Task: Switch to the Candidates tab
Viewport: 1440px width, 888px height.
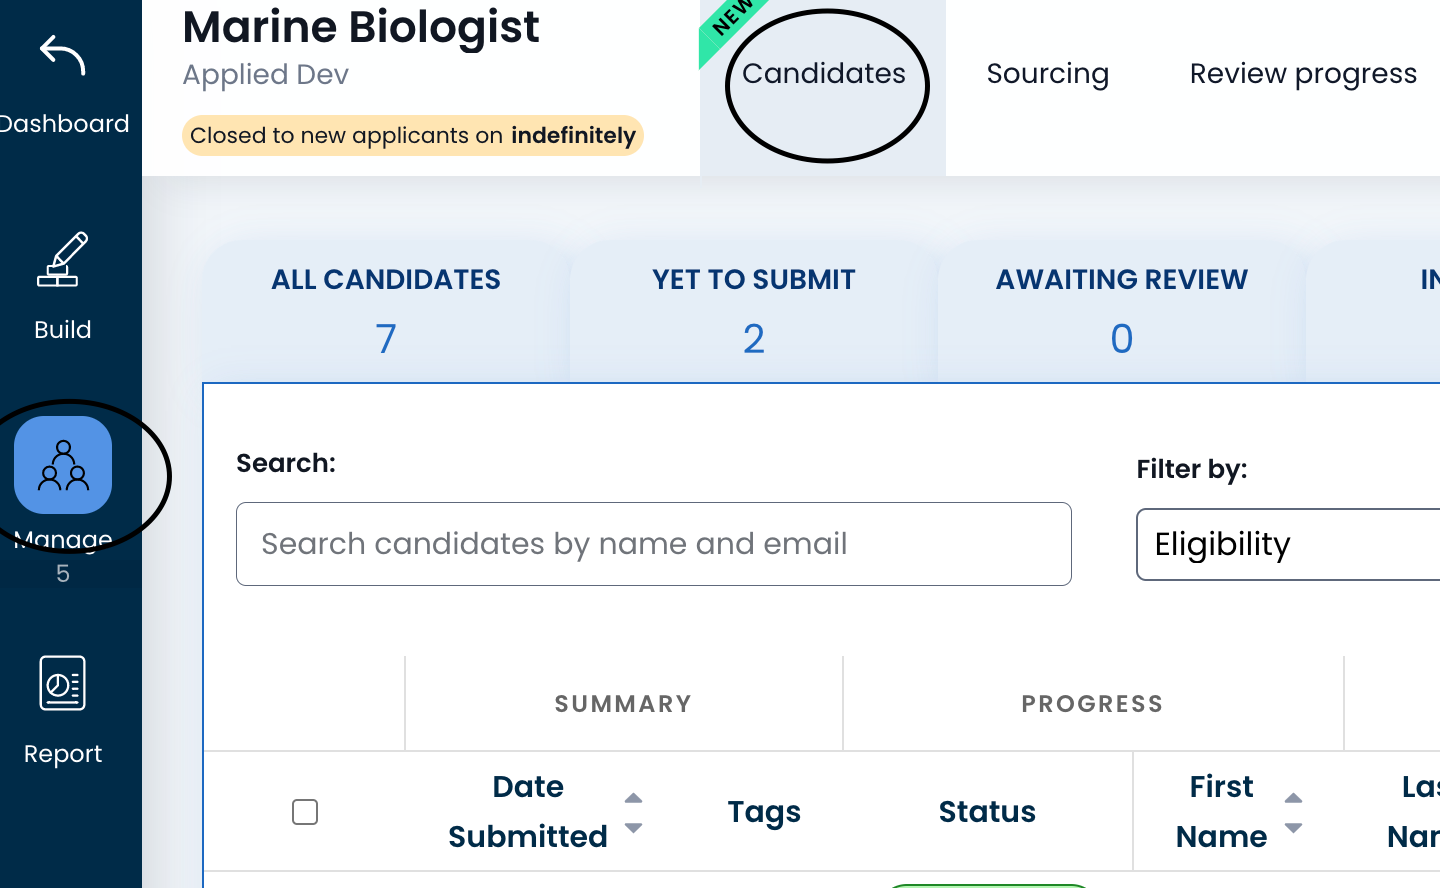Action: pos(824,74)
